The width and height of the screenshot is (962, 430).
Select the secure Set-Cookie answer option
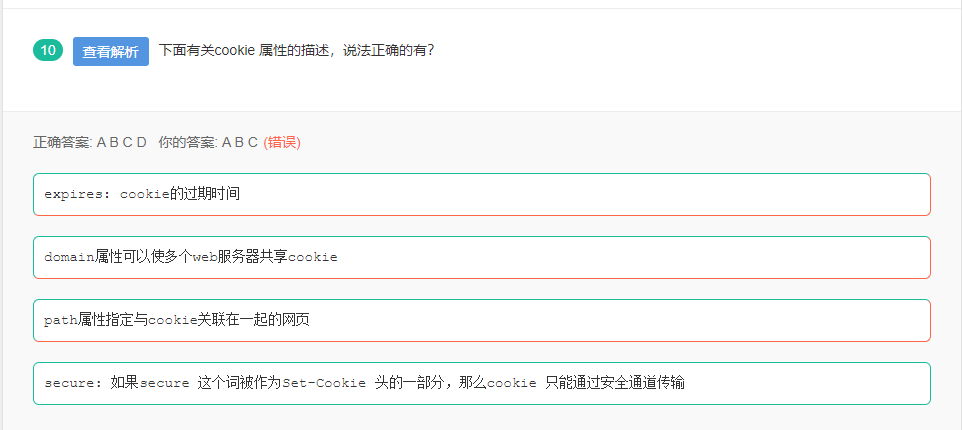(481, 383)
